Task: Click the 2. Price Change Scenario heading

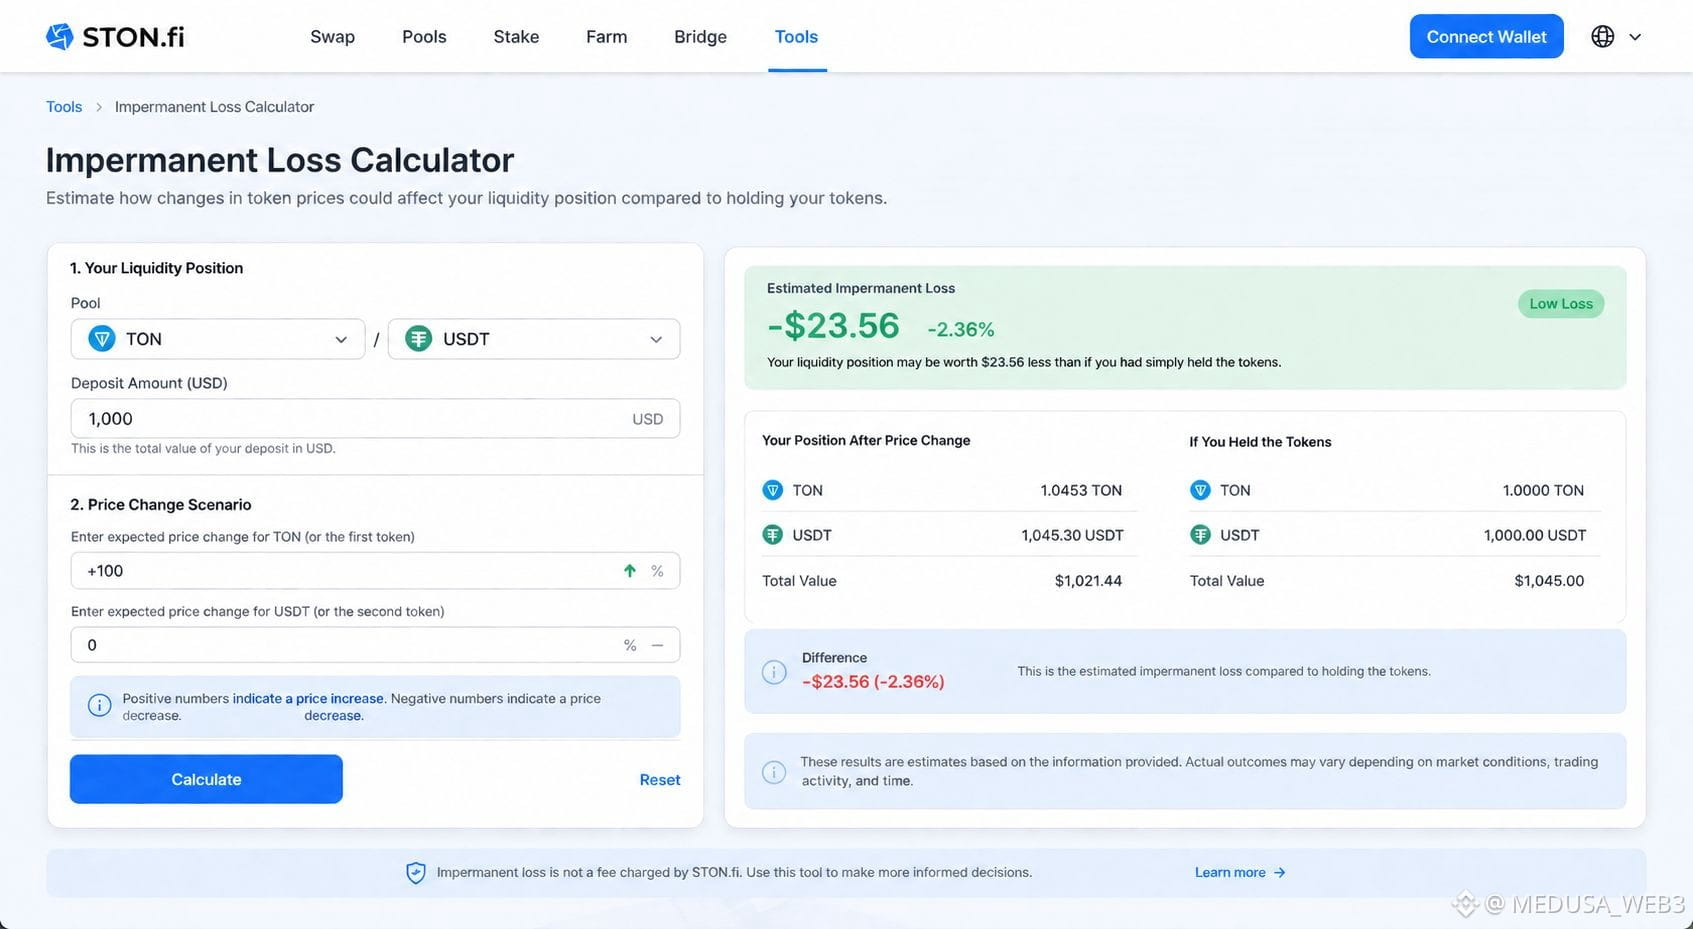Action: (161, 505)
